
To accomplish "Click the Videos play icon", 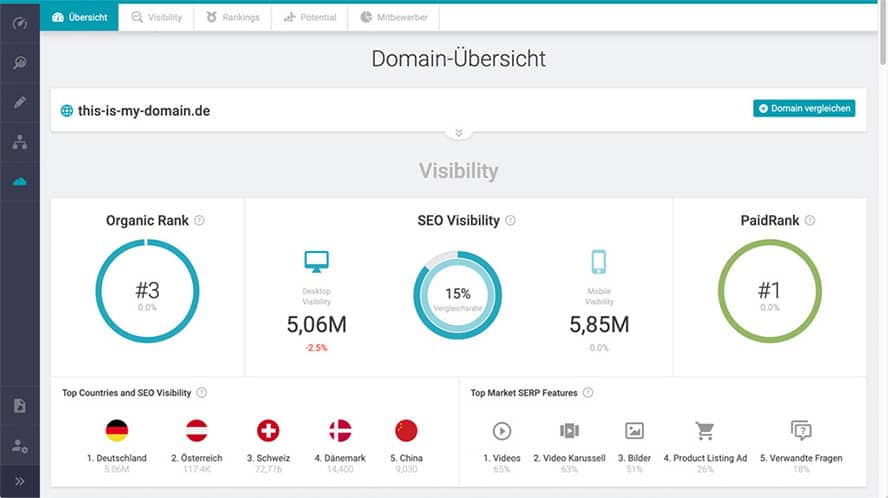I will (502, 431).
